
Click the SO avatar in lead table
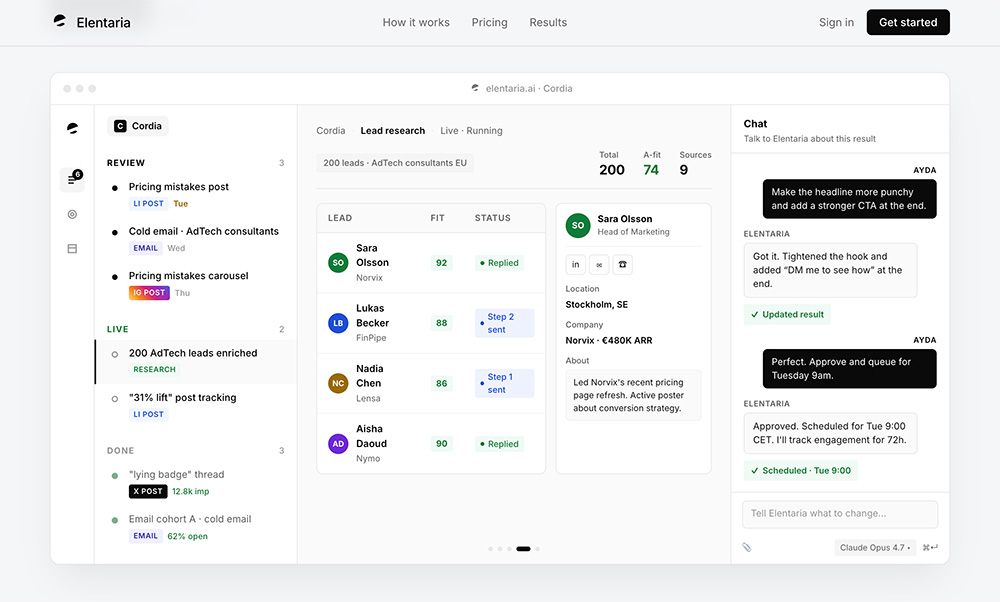coord(338,263)
